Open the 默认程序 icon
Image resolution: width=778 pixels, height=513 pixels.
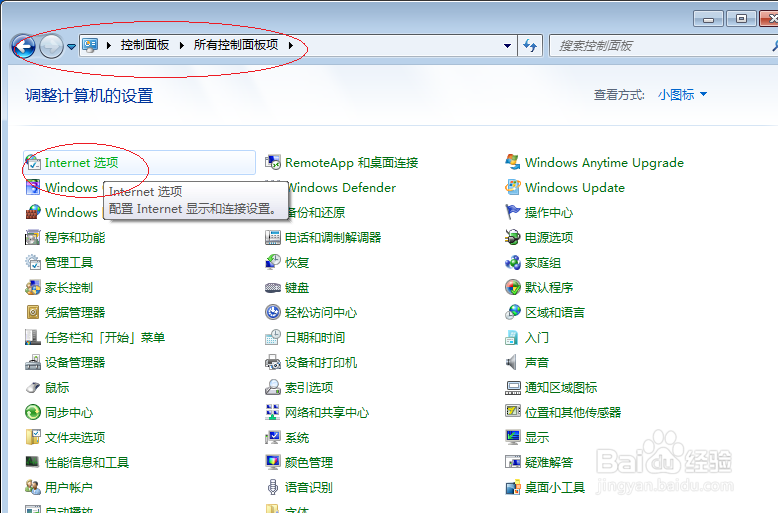(513, 287)
